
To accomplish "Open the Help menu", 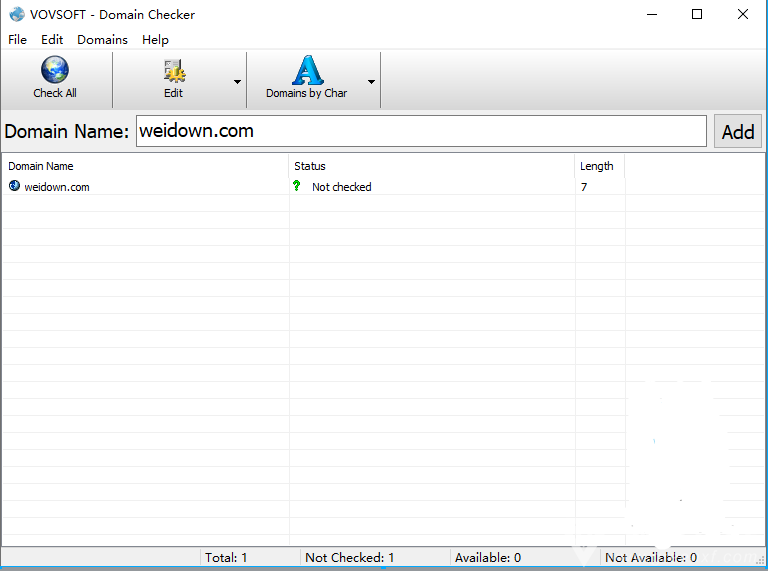I will pos(155,40).
